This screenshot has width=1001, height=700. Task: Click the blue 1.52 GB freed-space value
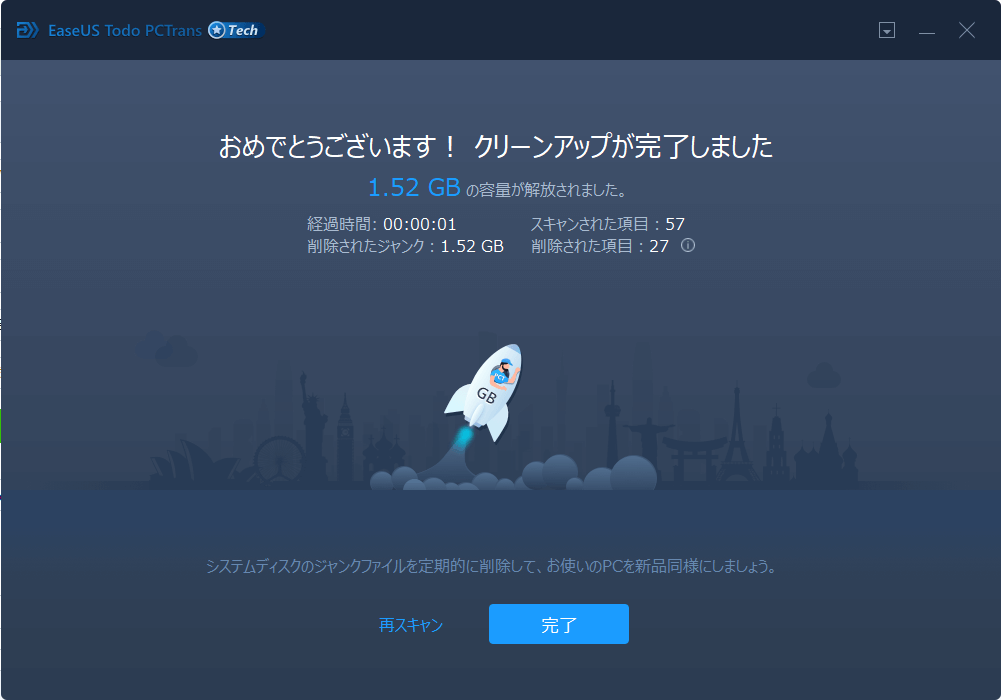coord(414,188)
